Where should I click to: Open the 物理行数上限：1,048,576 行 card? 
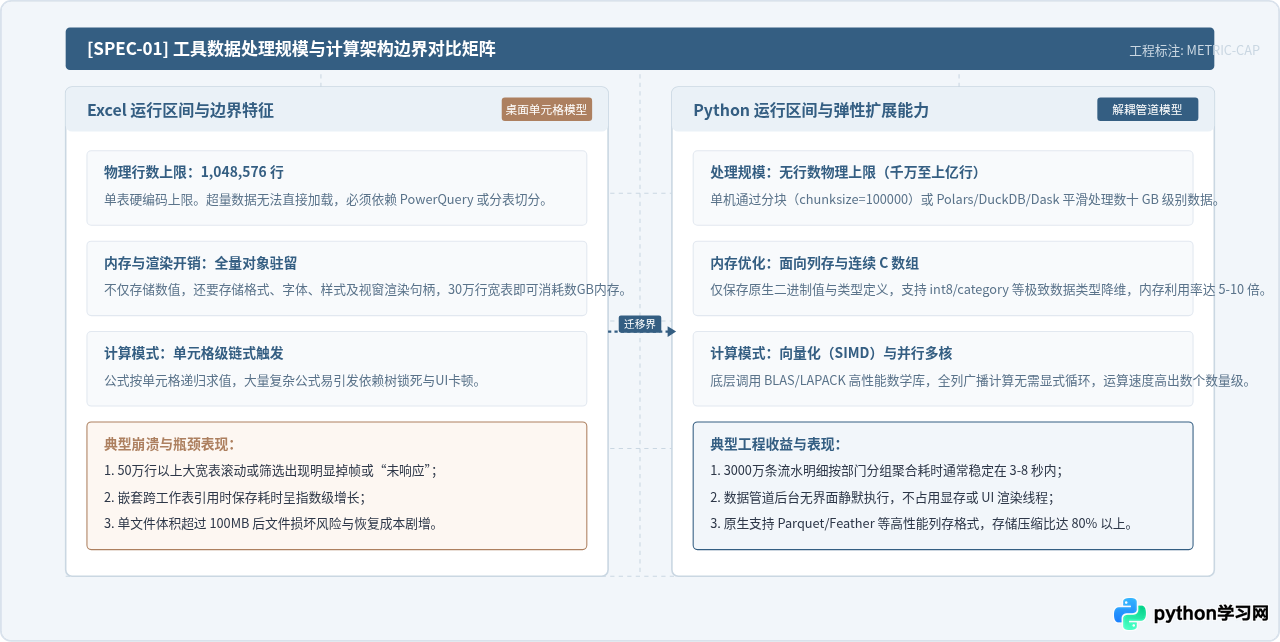(336, 188)
